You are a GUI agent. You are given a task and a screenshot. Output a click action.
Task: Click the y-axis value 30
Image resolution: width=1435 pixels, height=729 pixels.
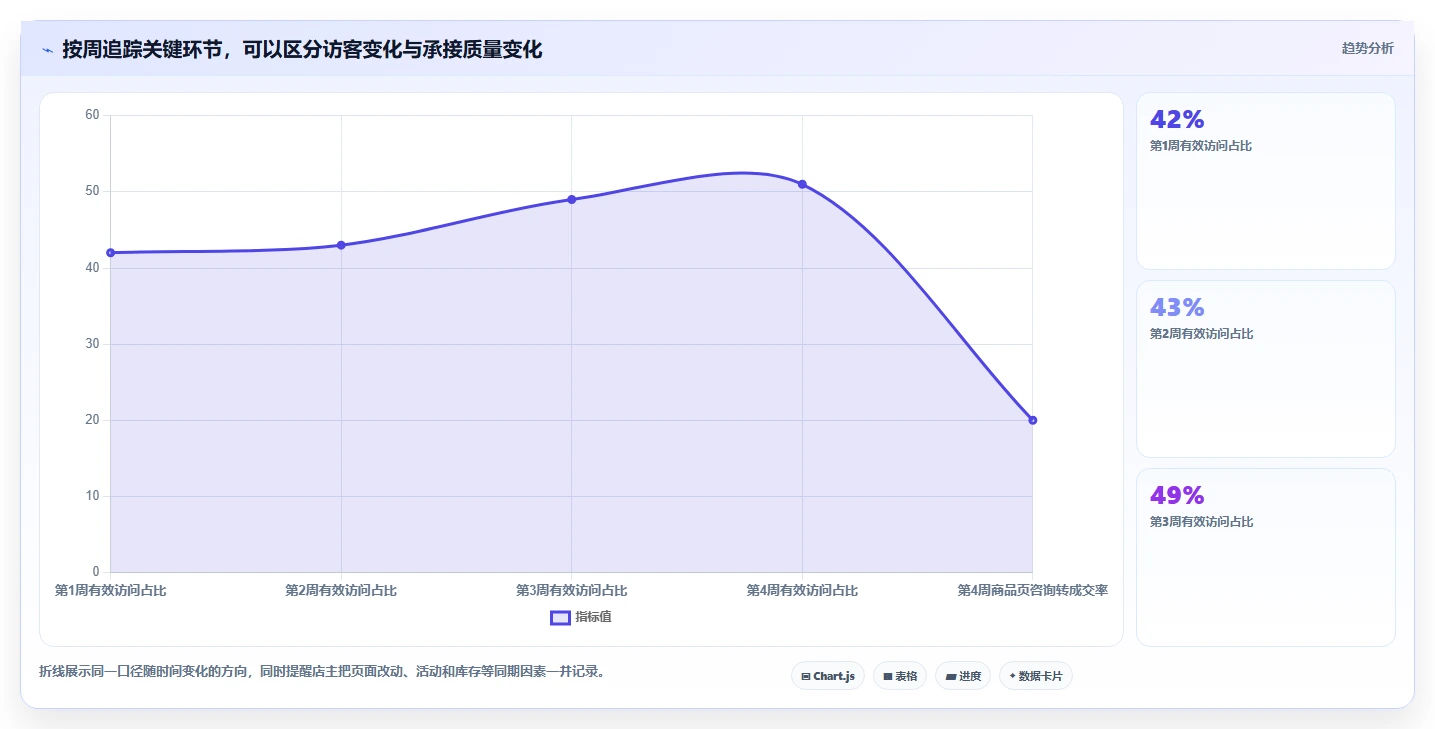tap(92, 344)
